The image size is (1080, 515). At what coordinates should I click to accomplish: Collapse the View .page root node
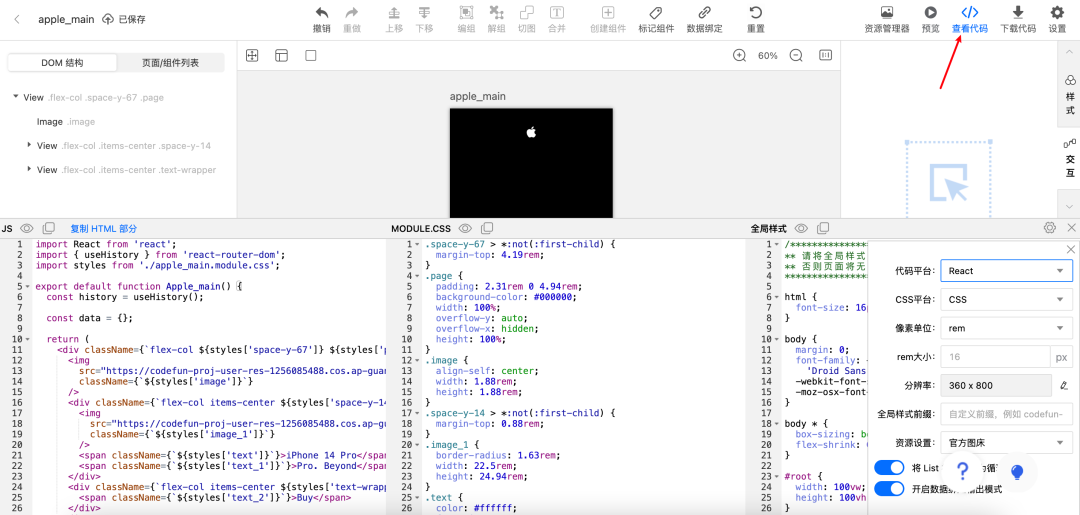coord(15,96)
